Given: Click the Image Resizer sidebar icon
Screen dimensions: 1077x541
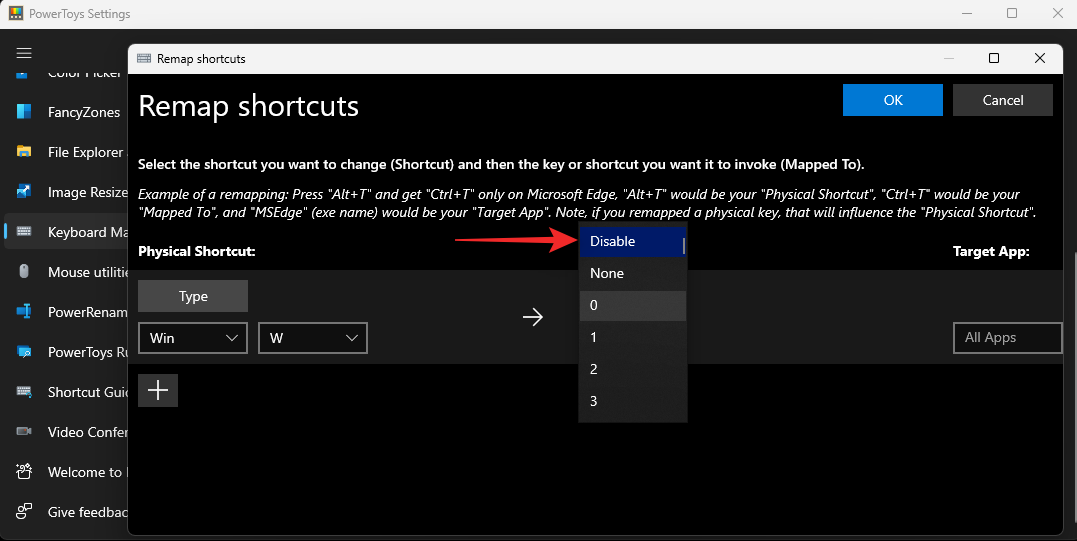Looking at the screenshot, I should 24,192.
